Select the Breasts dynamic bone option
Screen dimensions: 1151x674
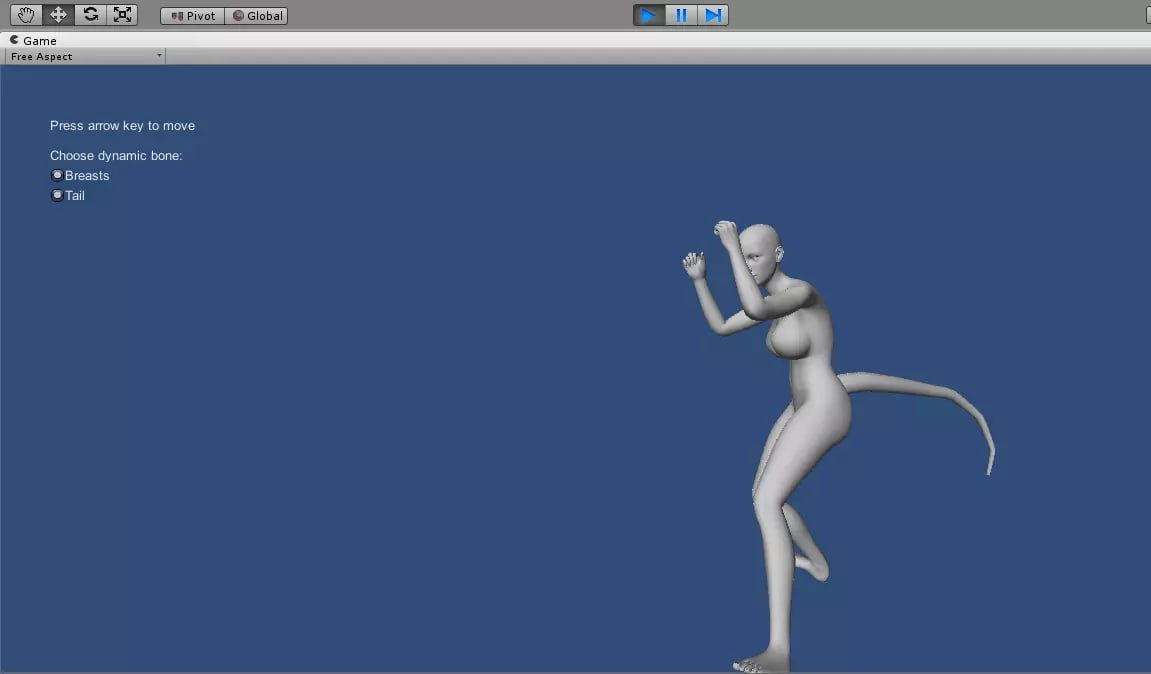[x=57, y=174]
